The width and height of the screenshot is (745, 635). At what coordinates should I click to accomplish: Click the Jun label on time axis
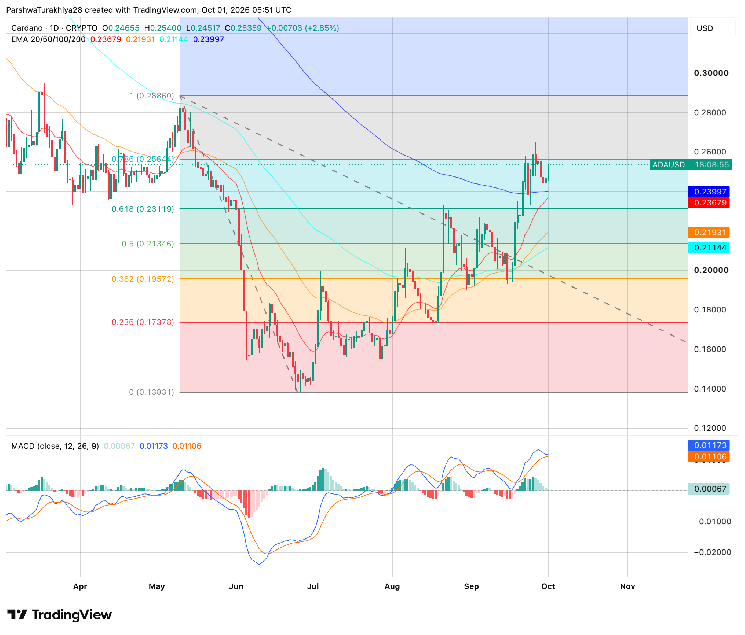[x=236, y=587]
